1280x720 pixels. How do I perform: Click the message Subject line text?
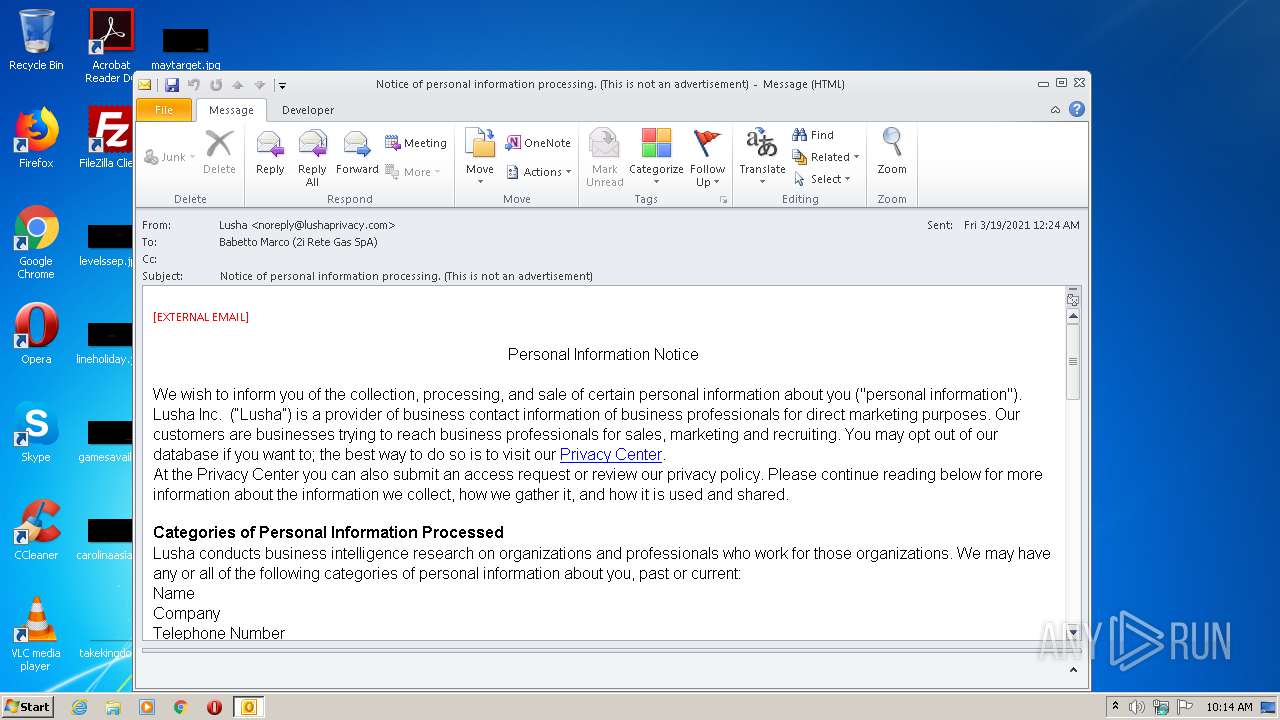[x=406, y=276]
